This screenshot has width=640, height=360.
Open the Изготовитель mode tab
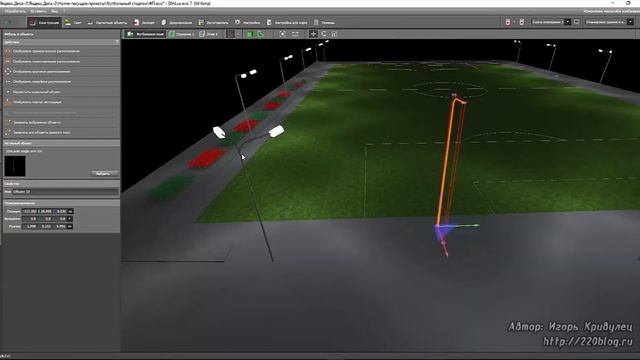tap(213, 22)
